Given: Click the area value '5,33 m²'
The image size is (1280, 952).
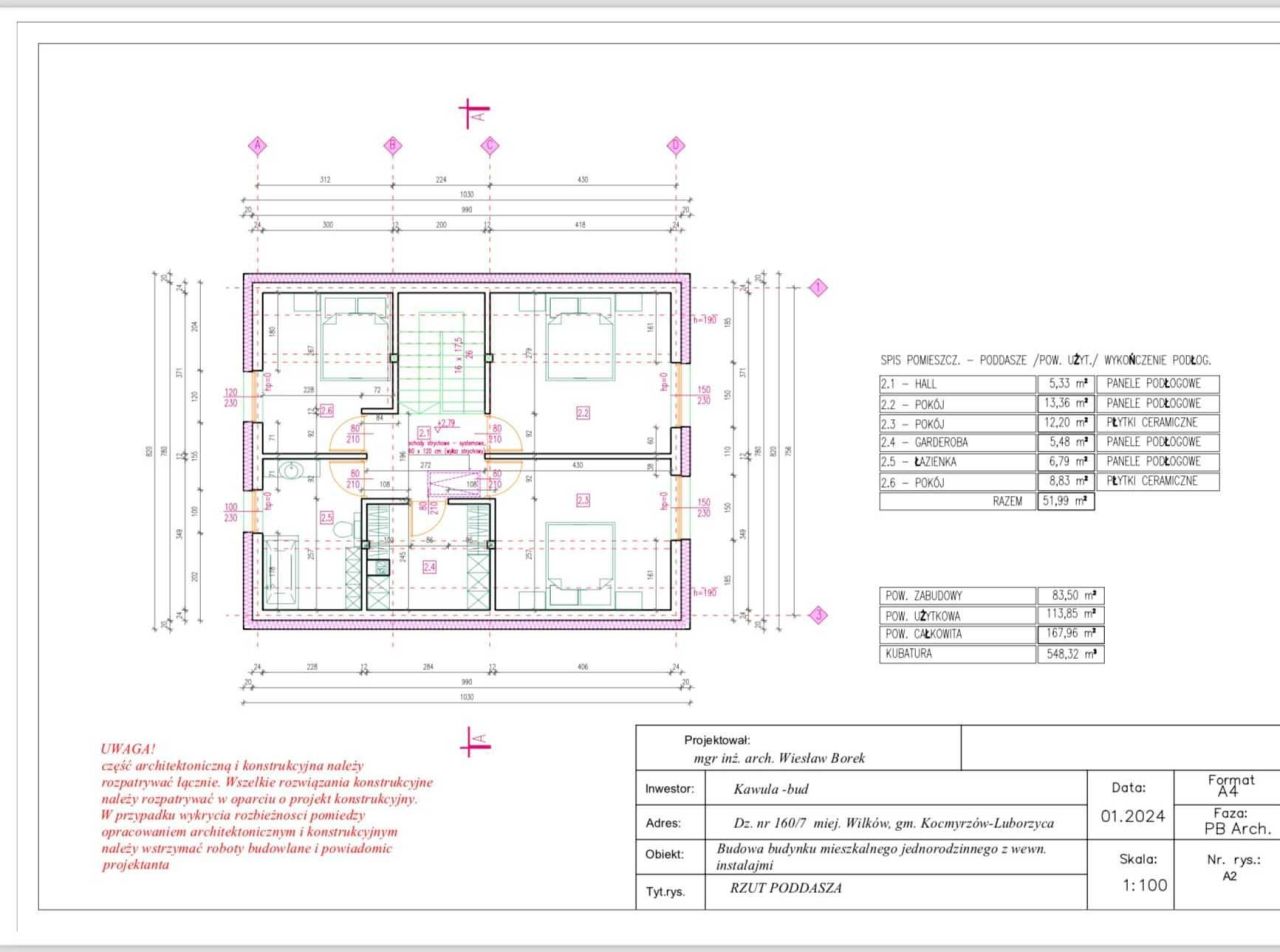Looking at the screenshot, I should [1066, 384].
